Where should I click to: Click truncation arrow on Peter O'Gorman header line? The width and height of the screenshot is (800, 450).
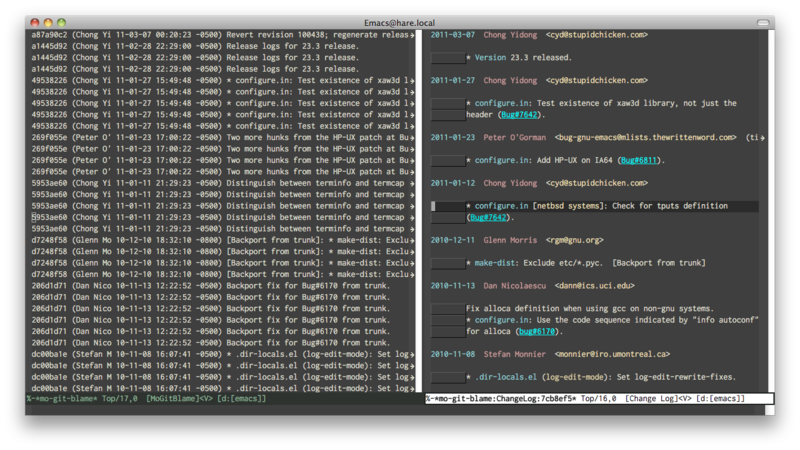pos(762,138)
